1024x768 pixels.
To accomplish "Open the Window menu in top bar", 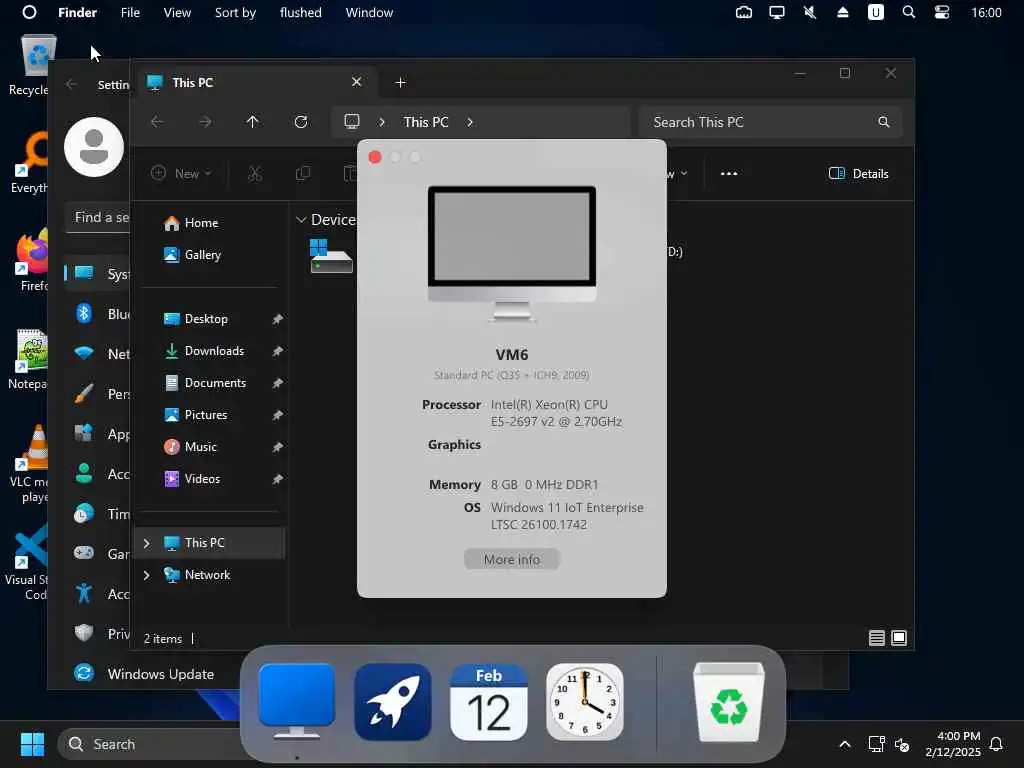I will point(369,12).
